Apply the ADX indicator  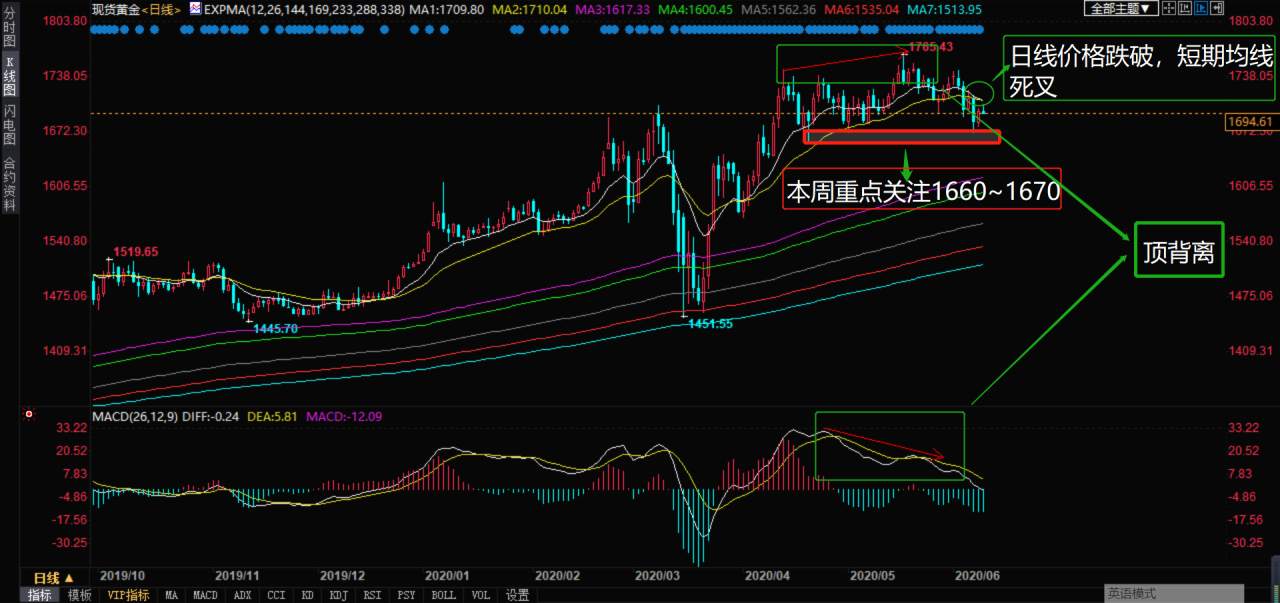coord(242,595)
